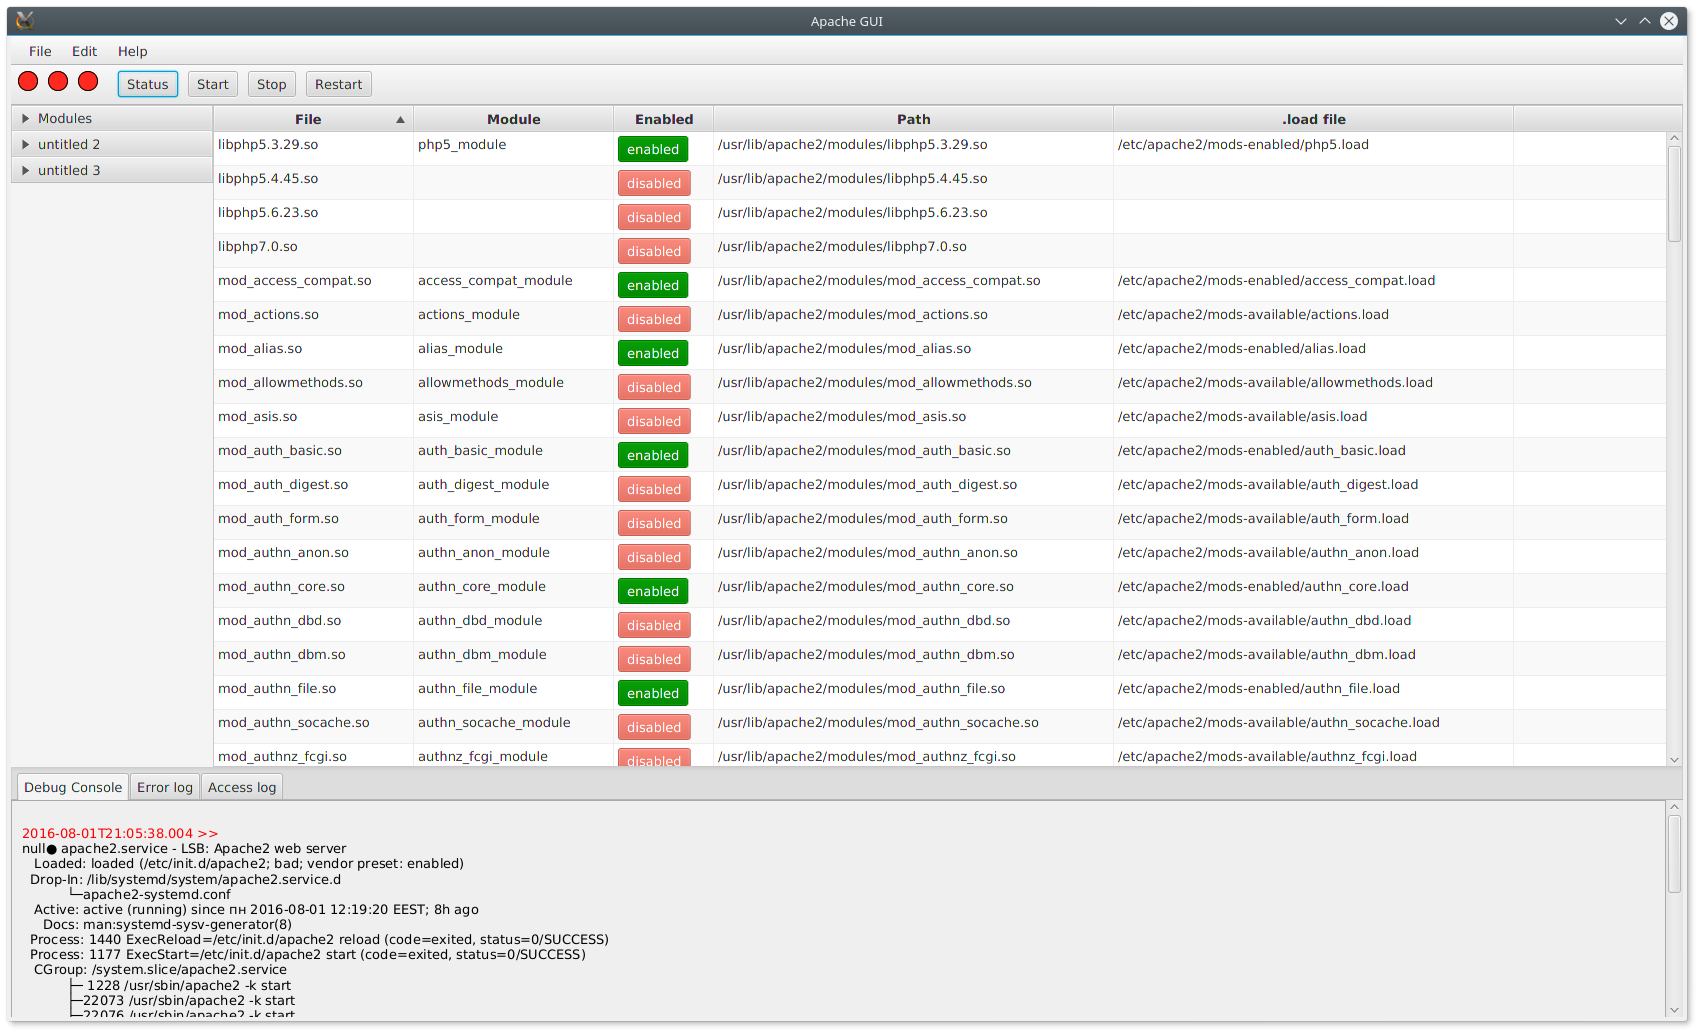Enable the auth_digest_module toggle
Image resolution: width=1700 pixels, height=1034 pixels.
(x=654, y=489)
